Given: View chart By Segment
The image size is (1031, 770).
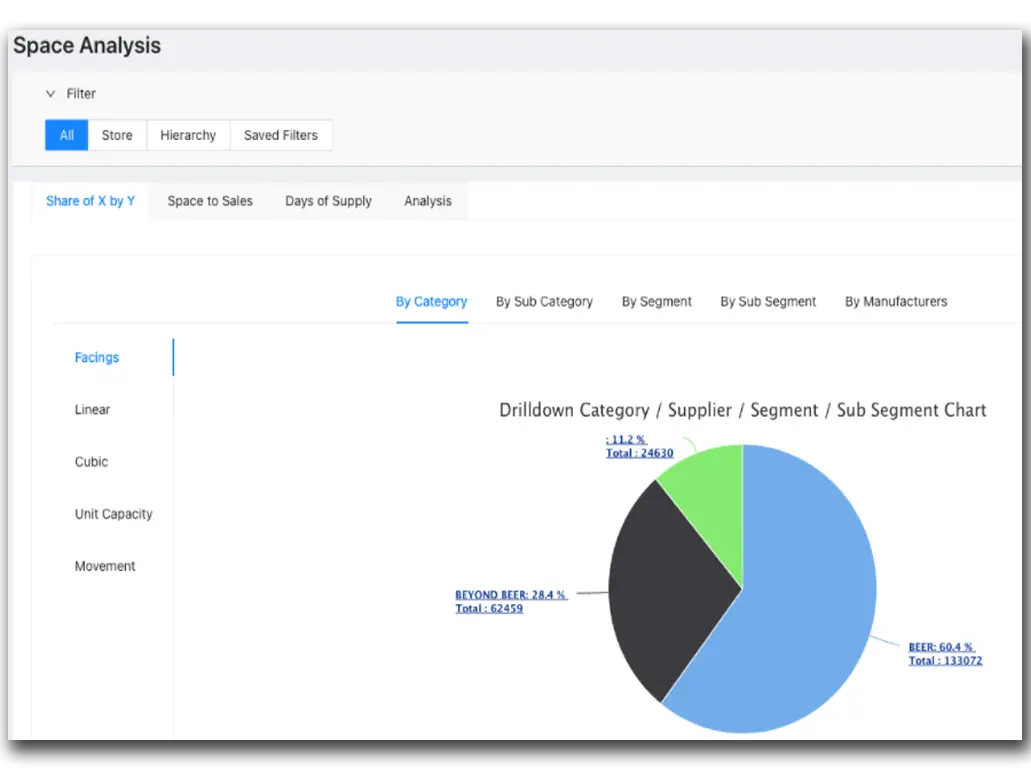Looking at the screenshot, I should pyautogui.click(x=656, y=301).
